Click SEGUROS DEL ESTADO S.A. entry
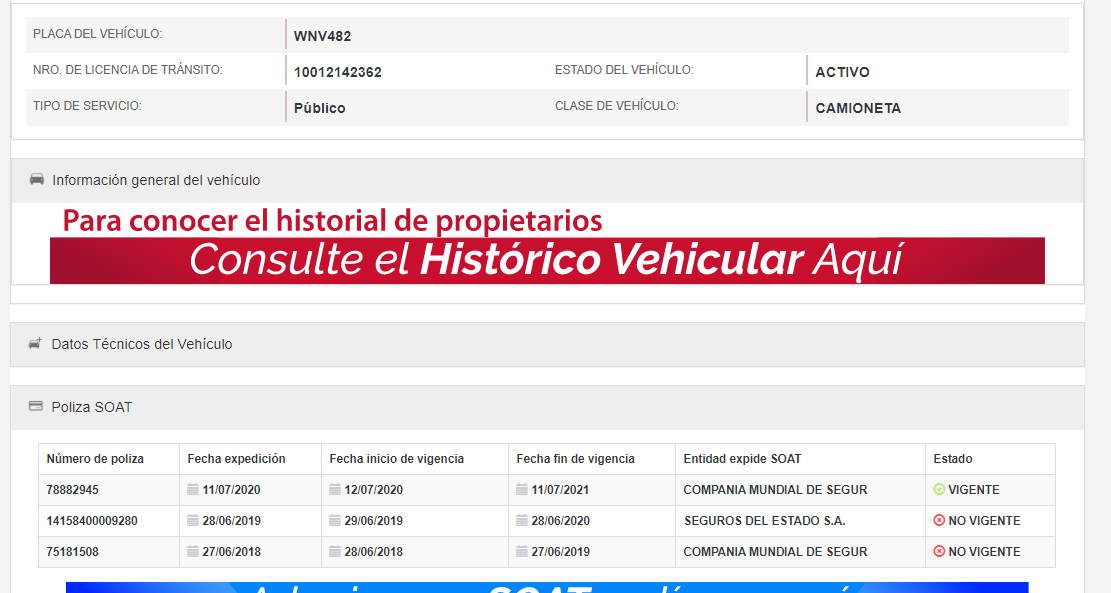This screenshot has width=1111, height=593. (764, 521)
